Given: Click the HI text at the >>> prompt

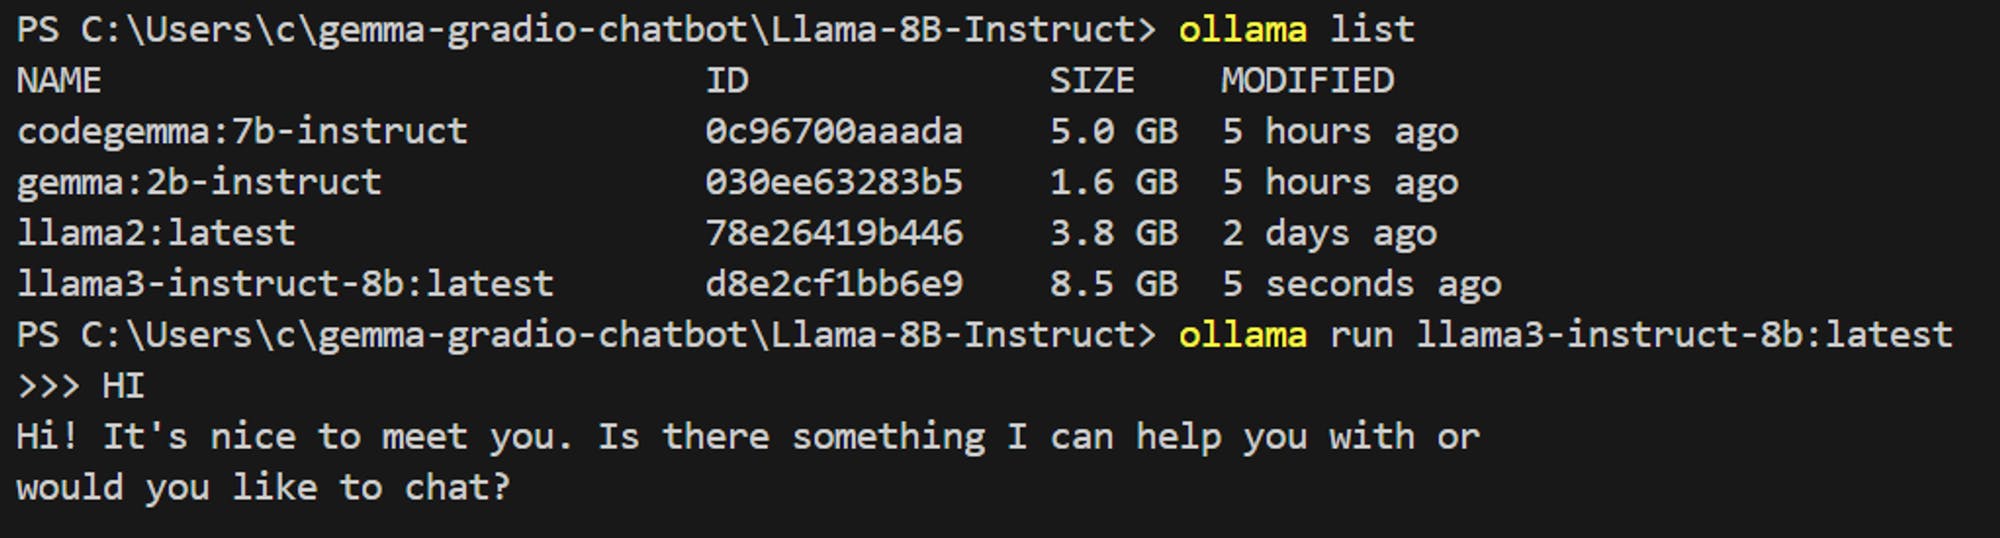Looking at the screenshot, I should (124, 386).
